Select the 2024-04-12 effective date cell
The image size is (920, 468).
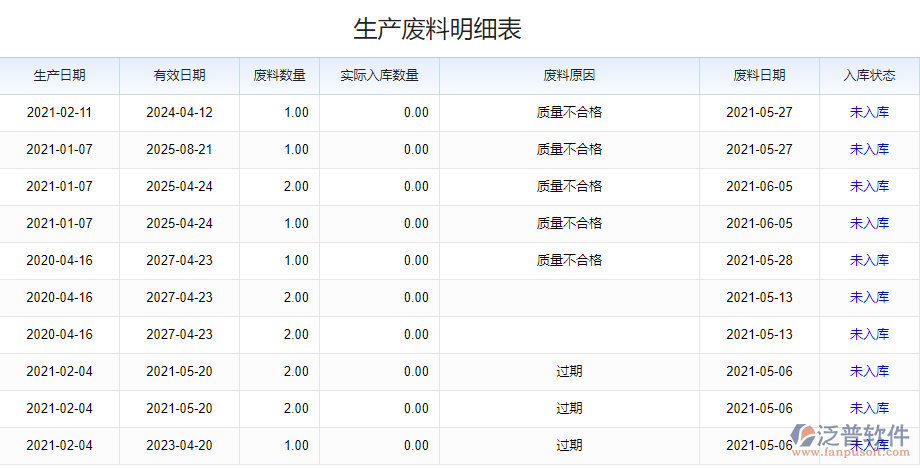tap(179, 112)
